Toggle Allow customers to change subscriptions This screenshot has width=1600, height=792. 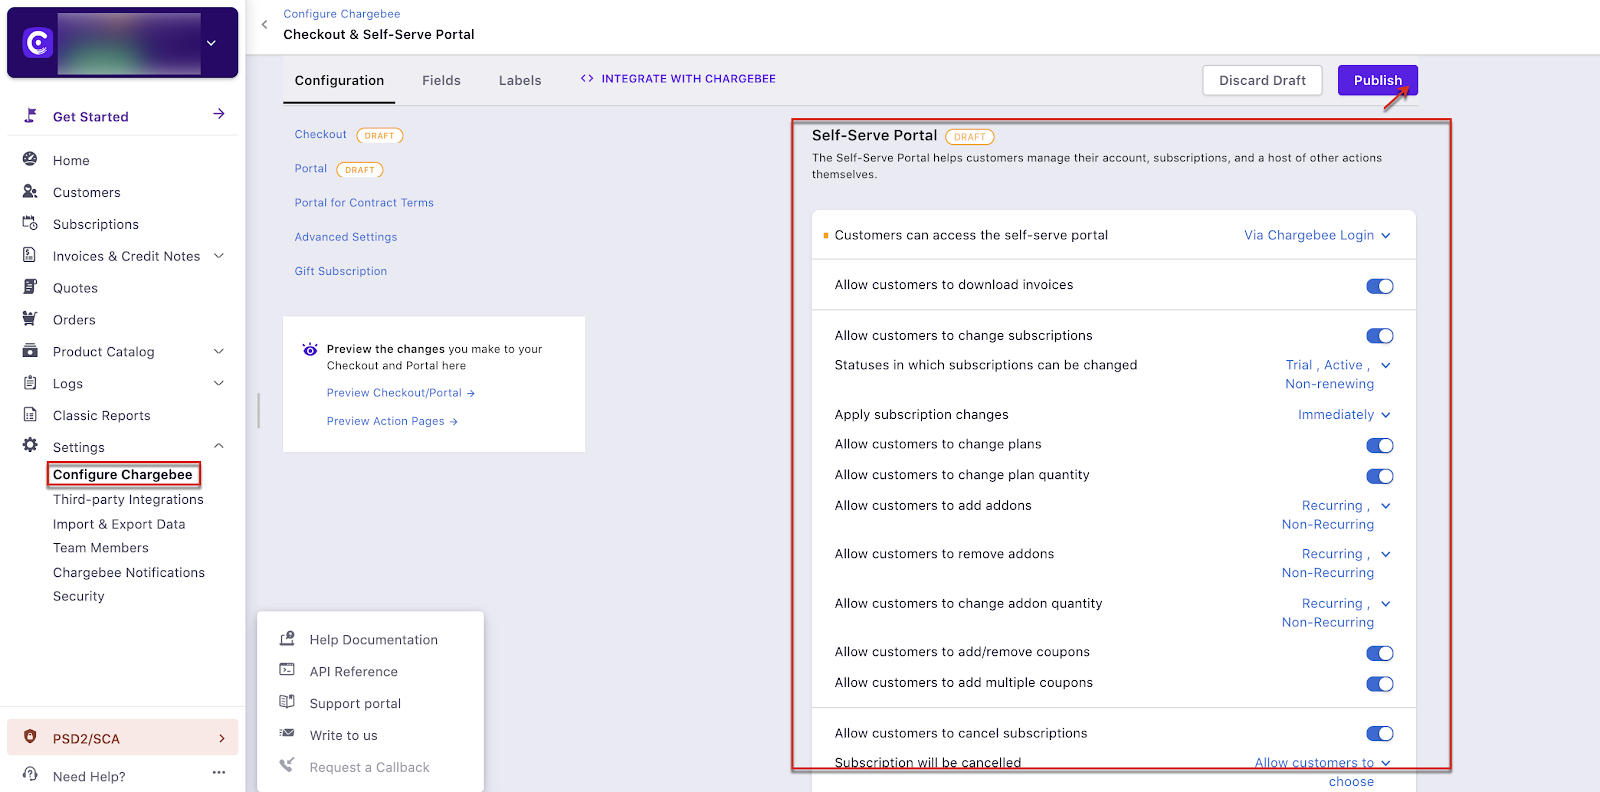(x=1380, y=336)
